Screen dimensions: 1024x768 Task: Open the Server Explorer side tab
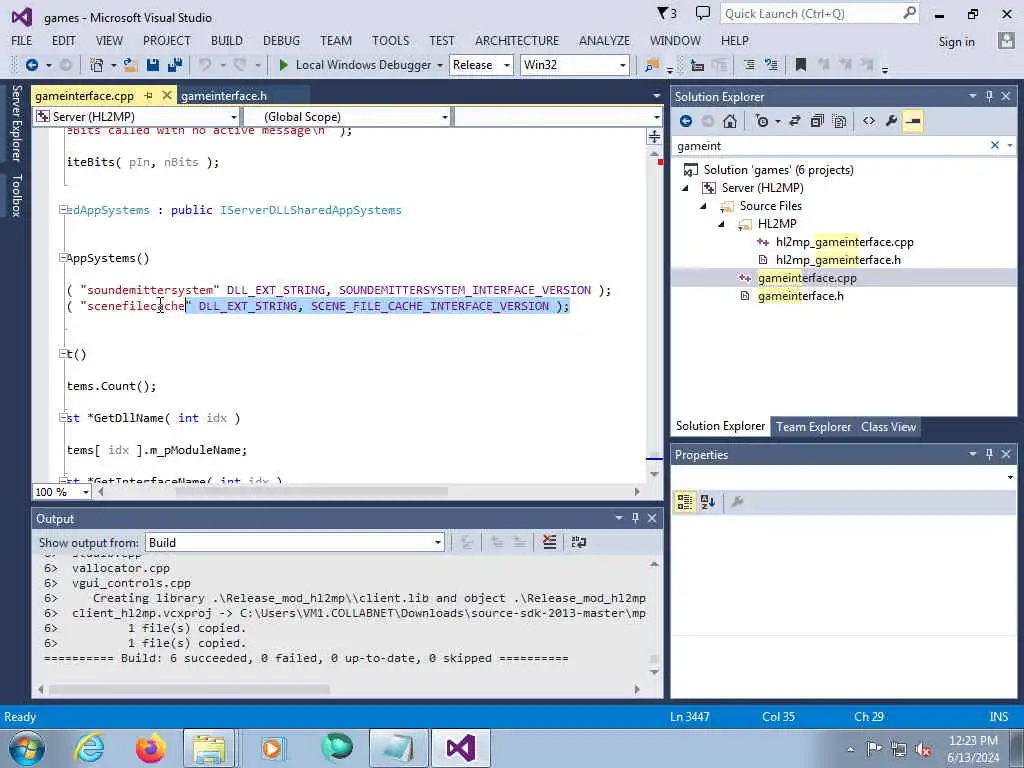tap(17, 123)
